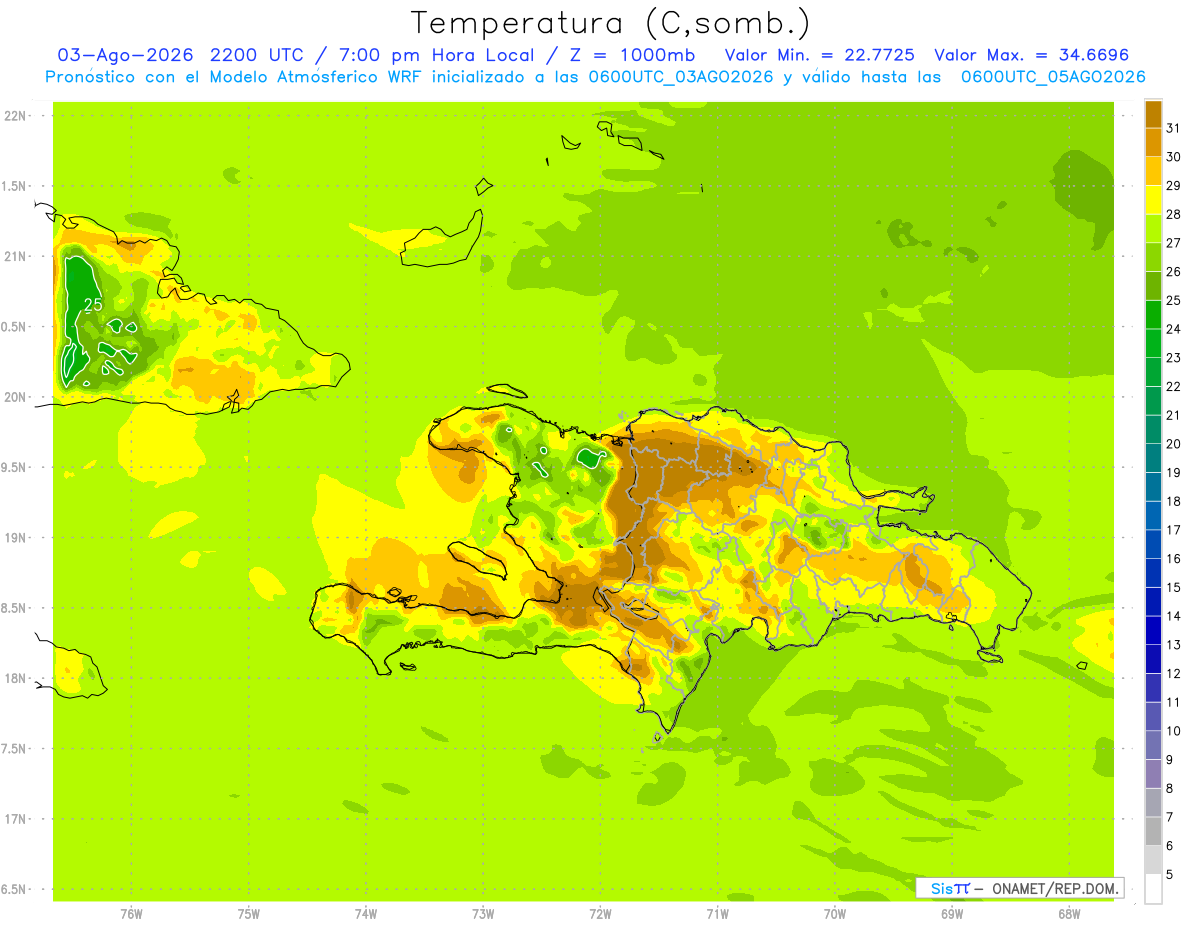Click the legend color band between 9 and 10
The height and width of the screenshot is (927, 1200).
(x=1153, y=745)
